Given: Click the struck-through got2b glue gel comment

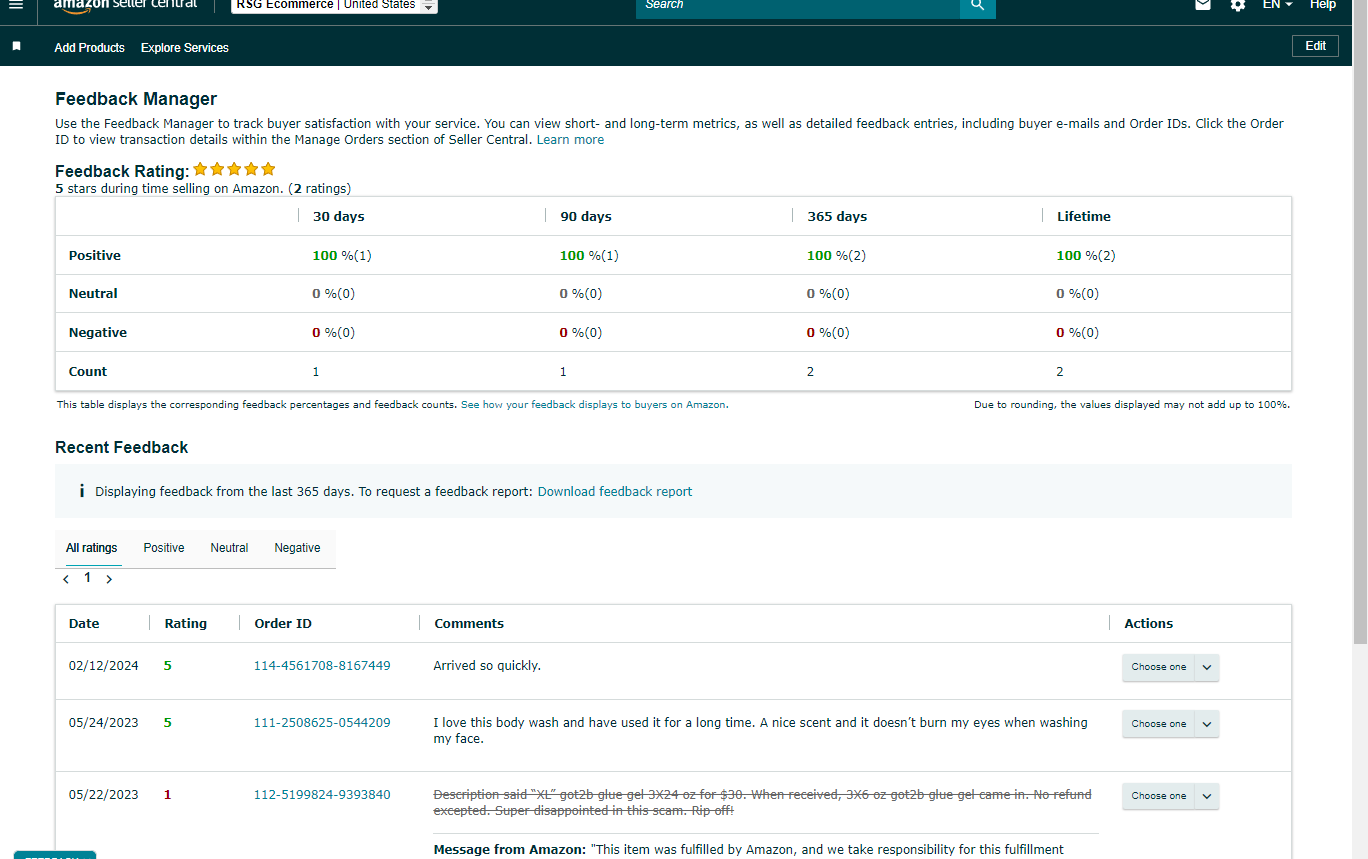Looking at the screenshot, I should (x=762, y=802).
